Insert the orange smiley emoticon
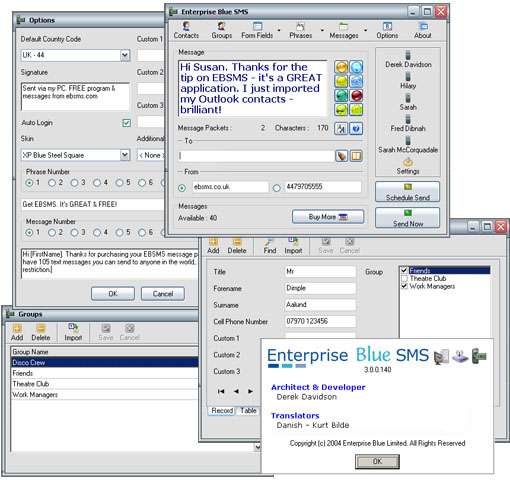 point(341,67)
